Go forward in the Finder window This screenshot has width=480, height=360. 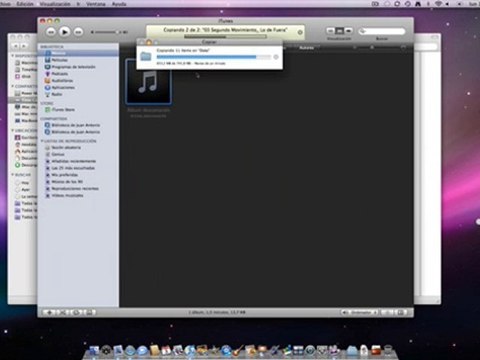(x=24, y=46)
